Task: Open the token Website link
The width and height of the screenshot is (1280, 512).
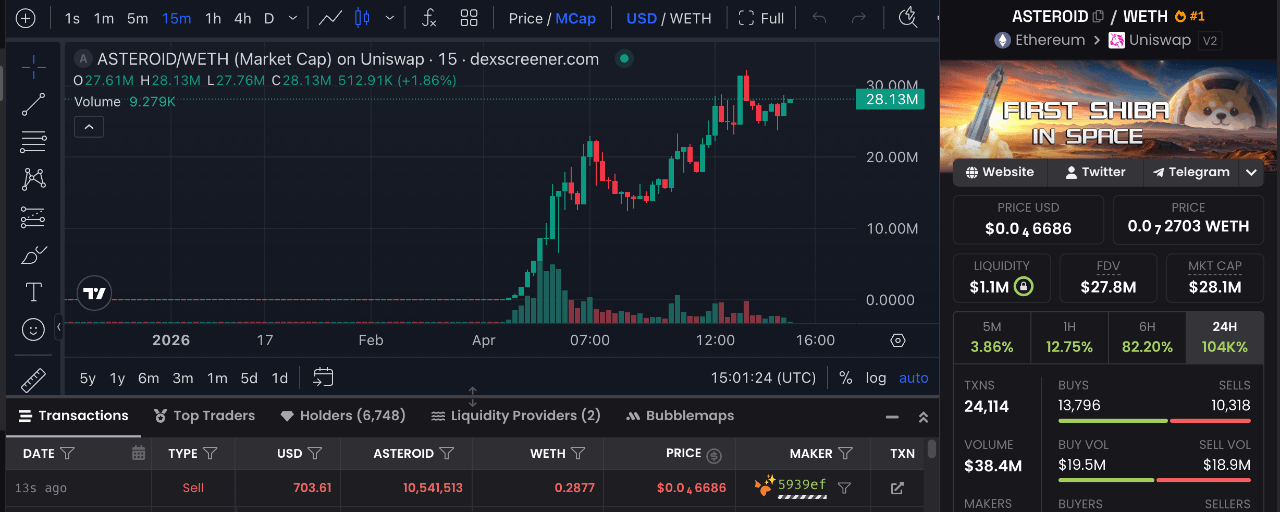Action: (999, 172)
